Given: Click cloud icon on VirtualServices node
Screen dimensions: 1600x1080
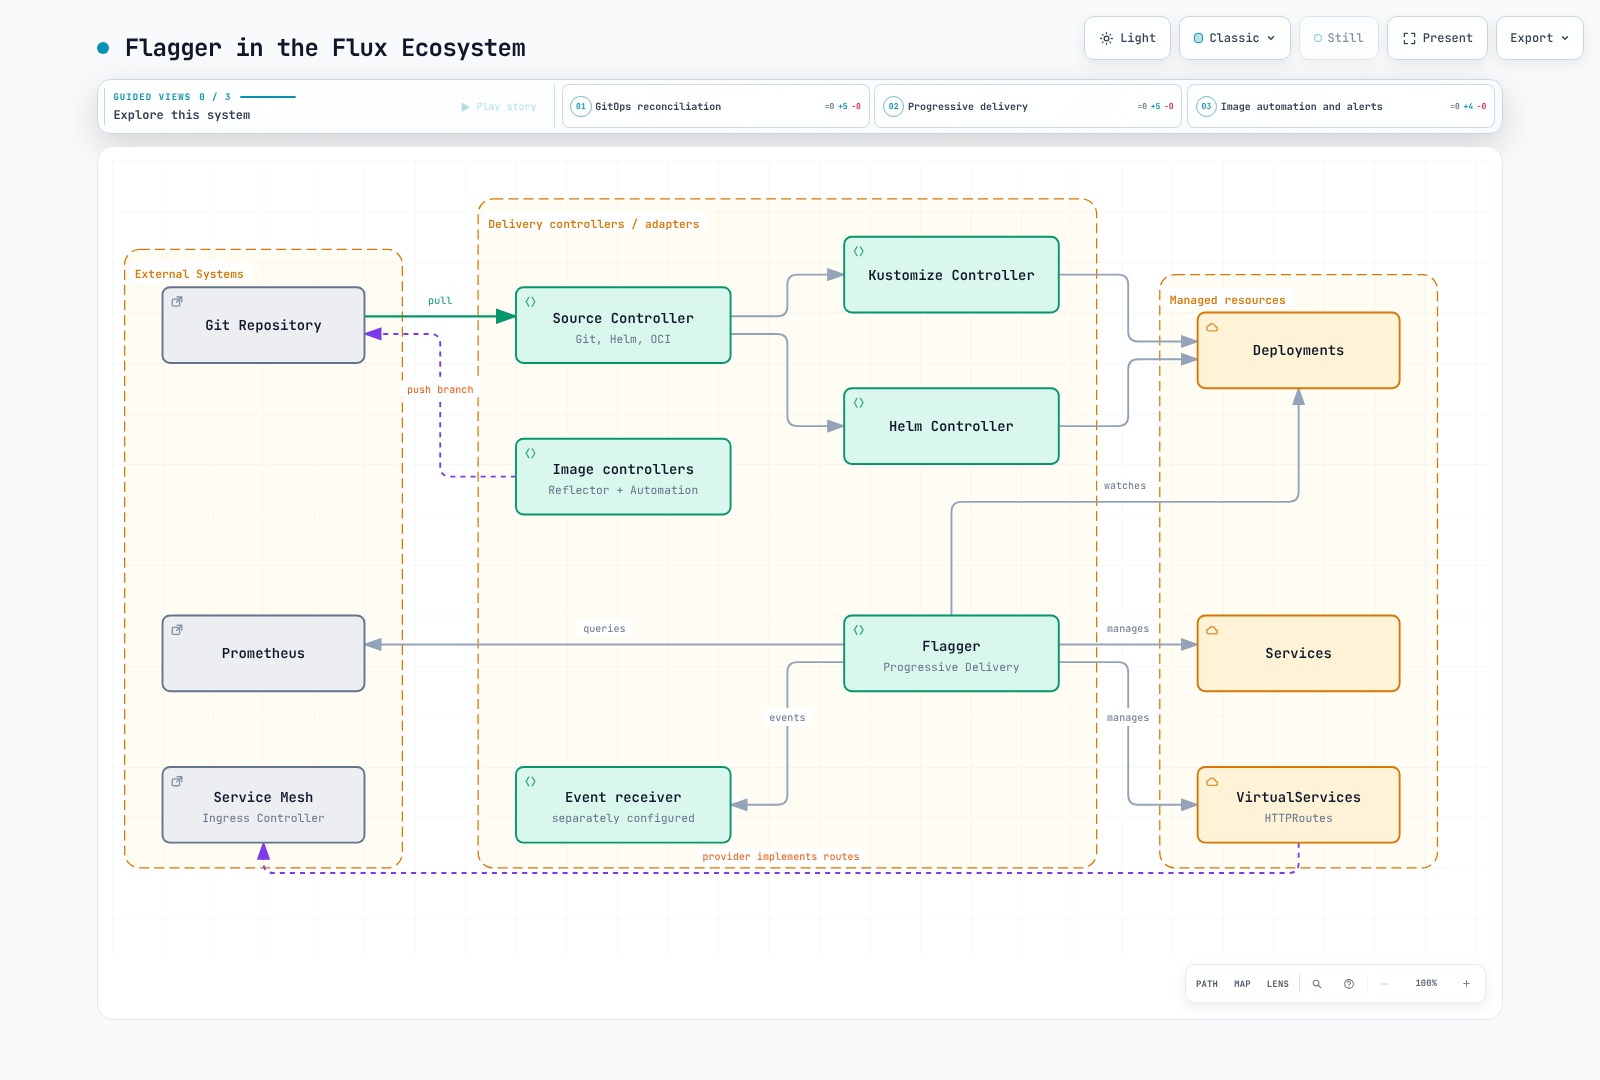Looking at the screenshot, I should pos(1212,781).
